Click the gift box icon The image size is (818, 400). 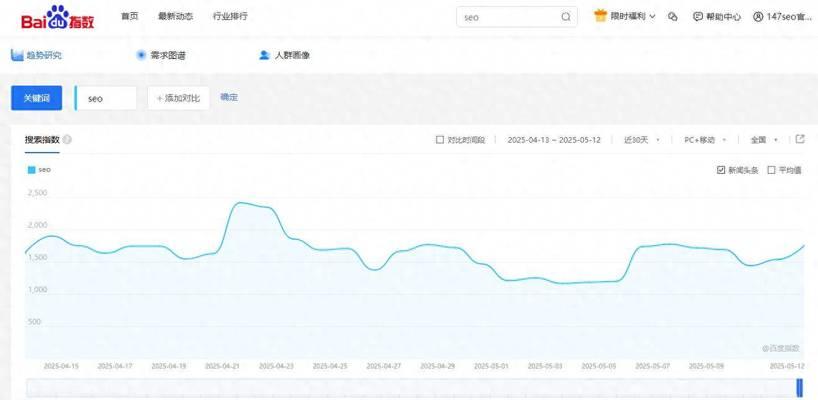pos(600,16)
